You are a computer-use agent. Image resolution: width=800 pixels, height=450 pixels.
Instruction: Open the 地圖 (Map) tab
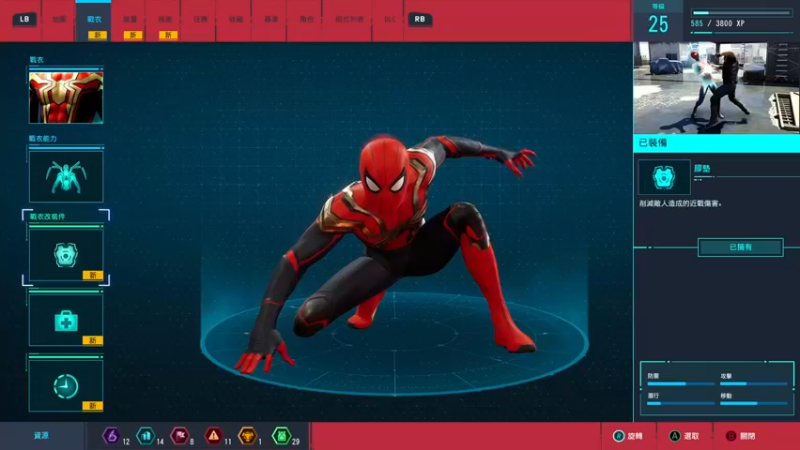[x=59, y=19]
